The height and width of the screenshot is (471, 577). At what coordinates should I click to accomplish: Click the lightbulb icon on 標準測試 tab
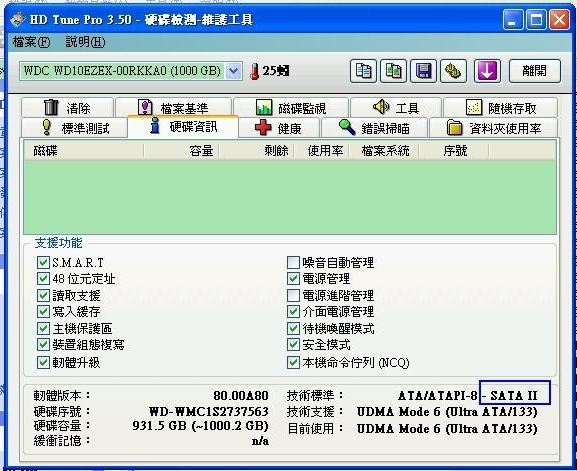[47, 127]
